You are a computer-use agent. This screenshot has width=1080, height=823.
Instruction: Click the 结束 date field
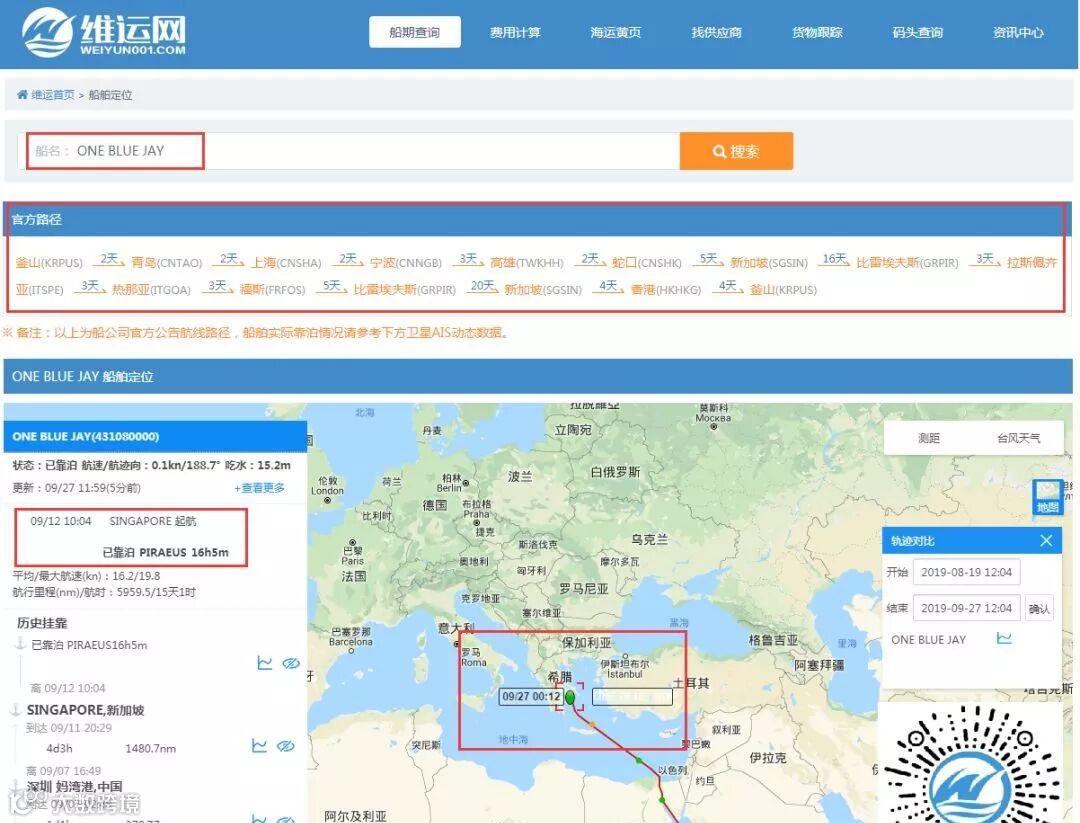(966, 608)
